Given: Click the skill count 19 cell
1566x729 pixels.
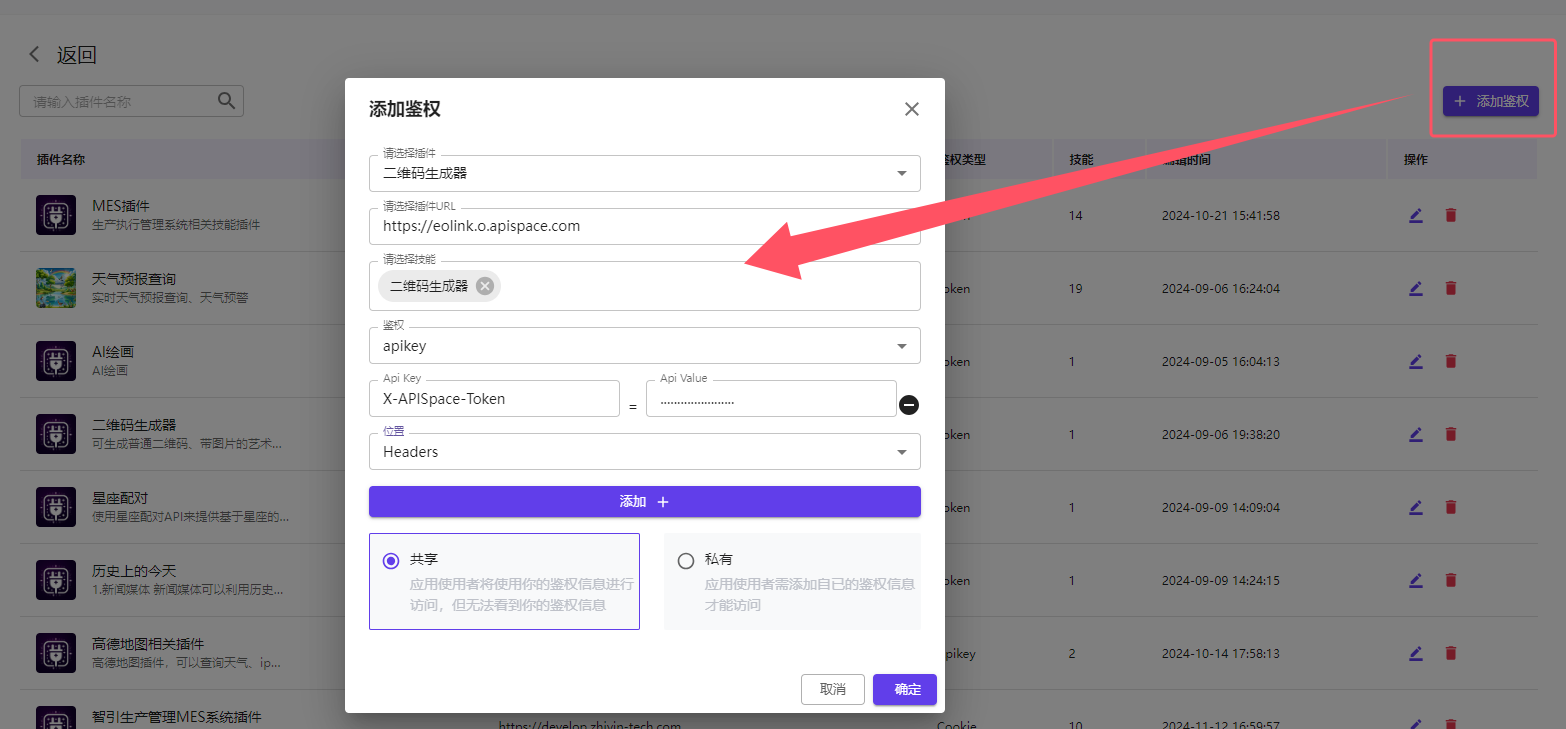Looking at the screenshot, I should click(x=1076, y=288).
